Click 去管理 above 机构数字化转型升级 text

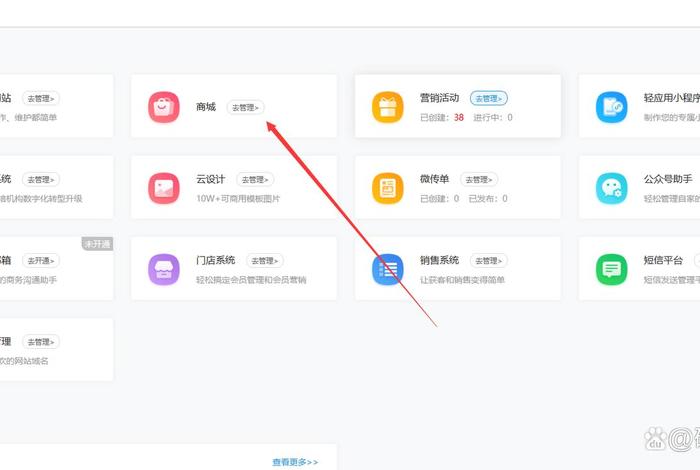(x=41, y=179)
